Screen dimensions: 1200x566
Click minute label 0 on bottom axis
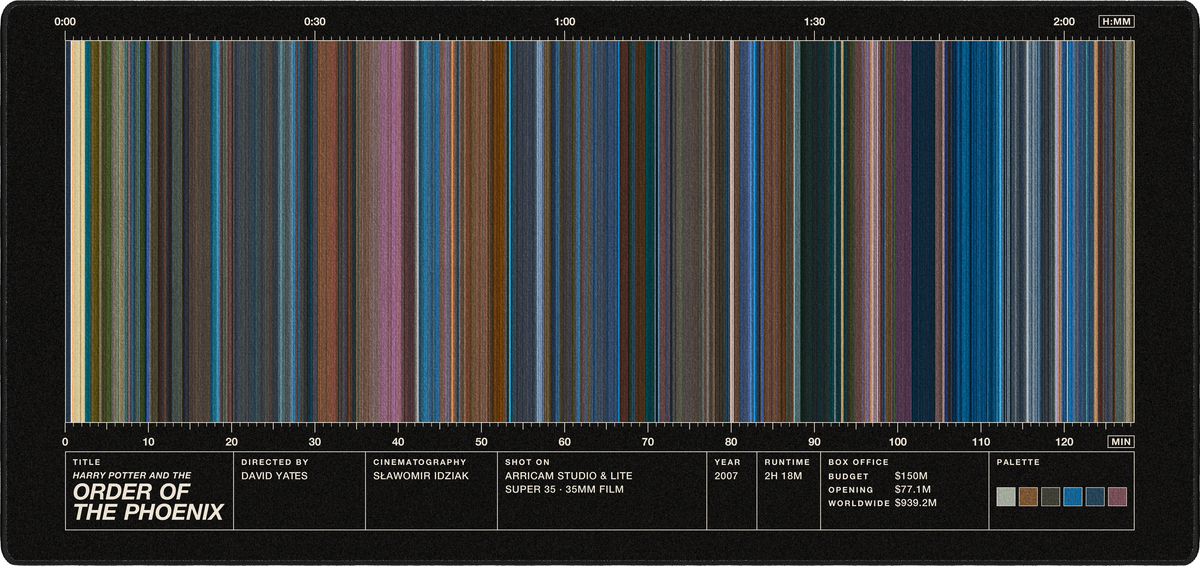tap(65, 442)
